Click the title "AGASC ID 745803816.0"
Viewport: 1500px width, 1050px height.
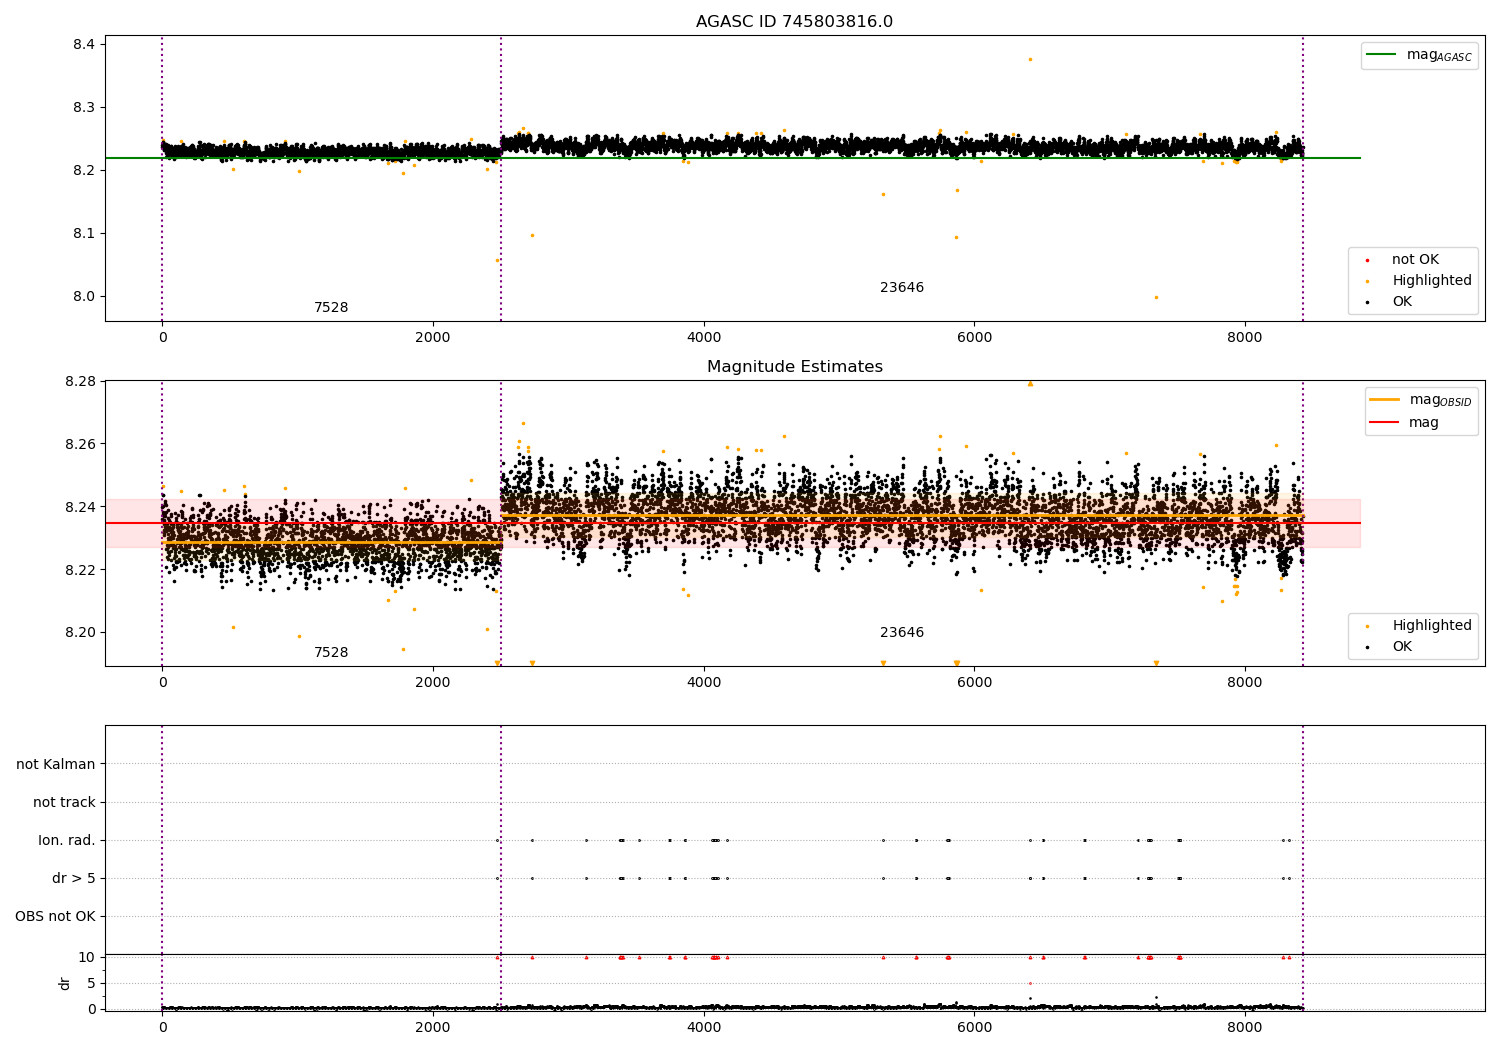[794, 22]
